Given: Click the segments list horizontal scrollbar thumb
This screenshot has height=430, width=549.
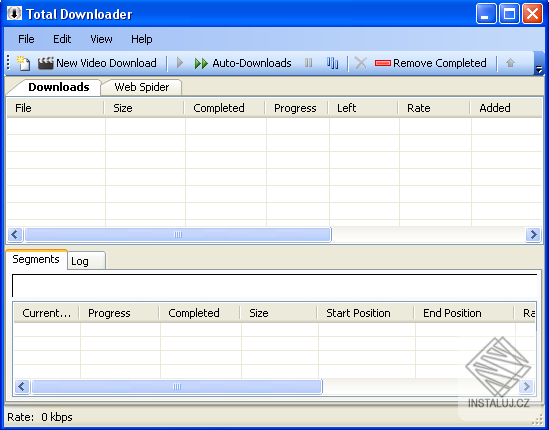Looking at the screenshot, I should point(177,387).
